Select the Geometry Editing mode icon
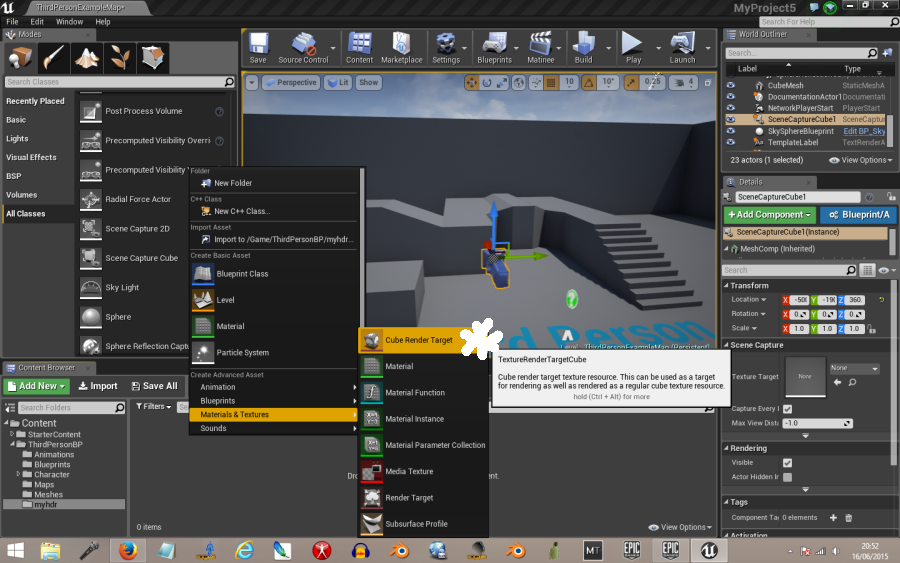 click(x=153, y=57)
